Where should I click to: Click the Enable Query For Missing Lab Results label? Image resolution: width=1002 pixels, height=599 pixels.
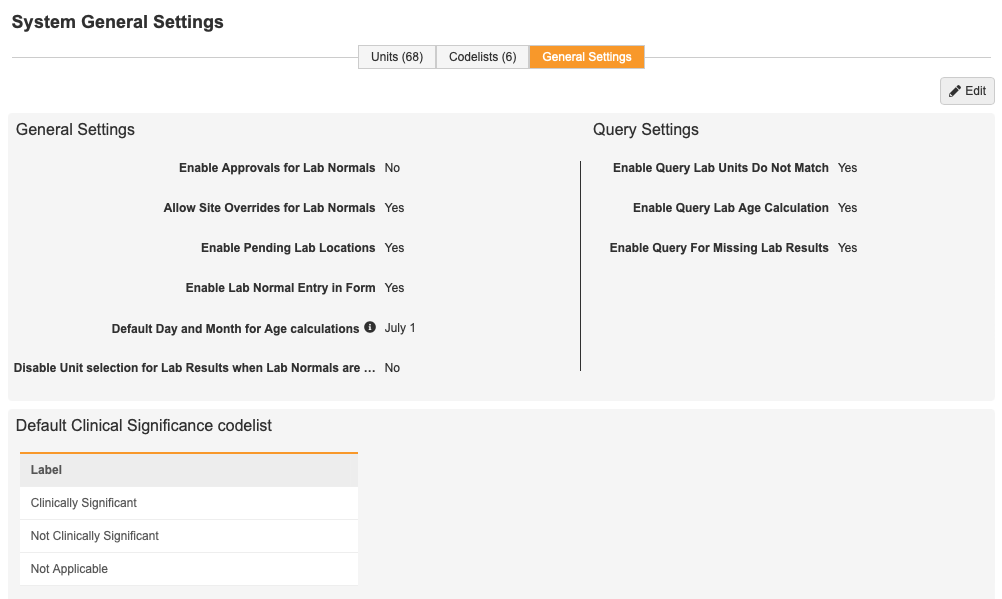coord(719,248)
